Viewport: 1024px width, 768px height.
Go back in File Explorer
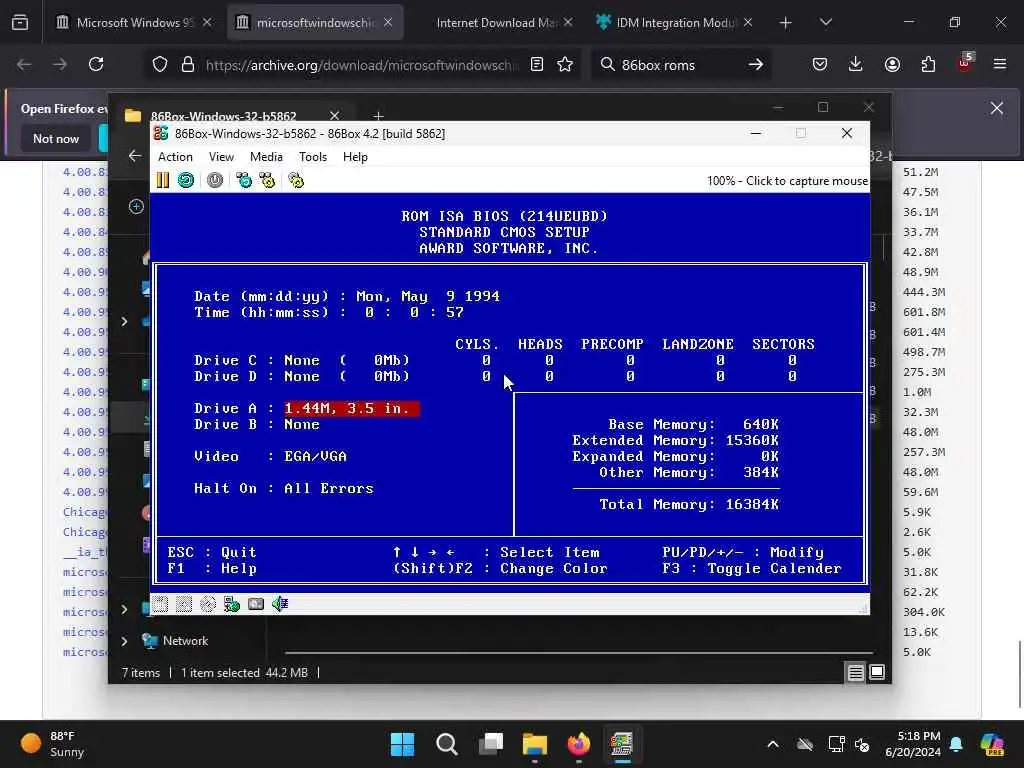click(x=135, y=155)
